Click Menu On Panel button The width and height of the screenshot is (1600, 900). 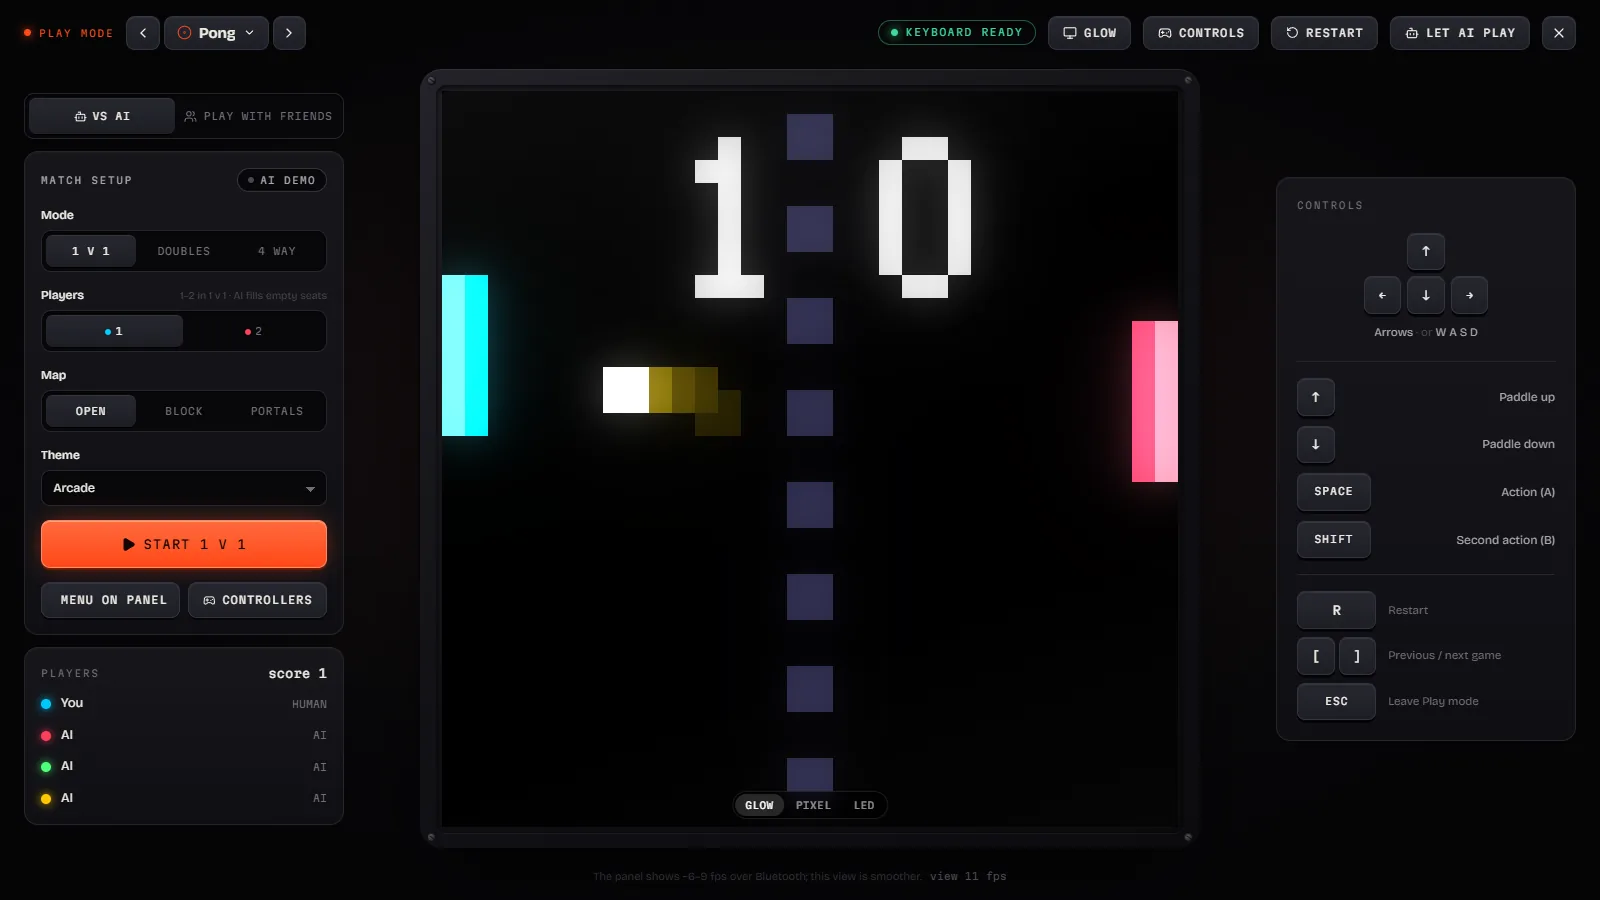point(111,600)
